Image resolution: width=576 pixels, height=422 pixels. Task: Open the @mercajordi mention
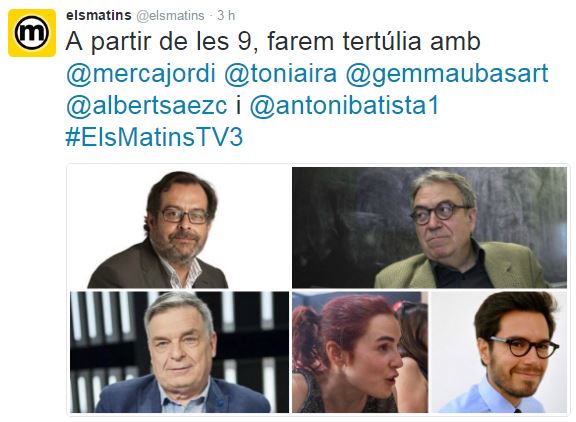tap(141, 74)
